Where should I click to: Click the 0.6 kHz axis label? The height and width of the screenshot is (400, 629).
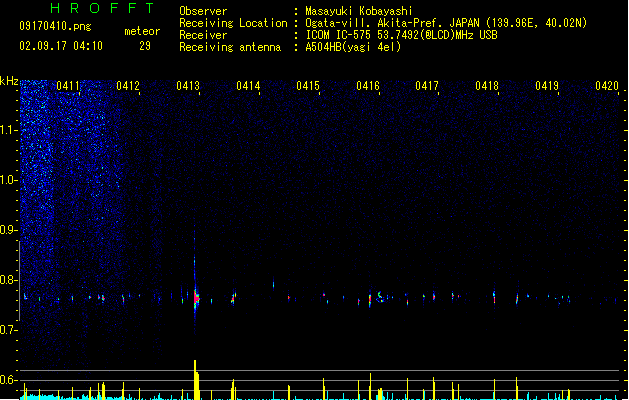pos(8,380)
